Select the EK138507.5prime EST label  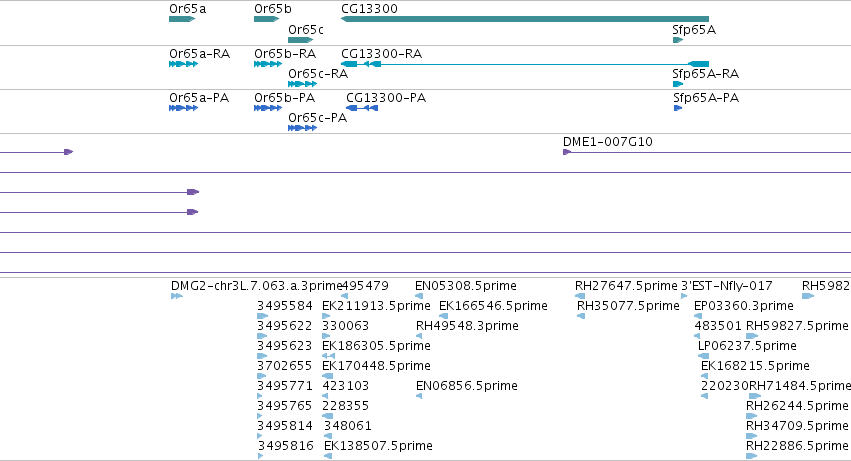[378, 446]
